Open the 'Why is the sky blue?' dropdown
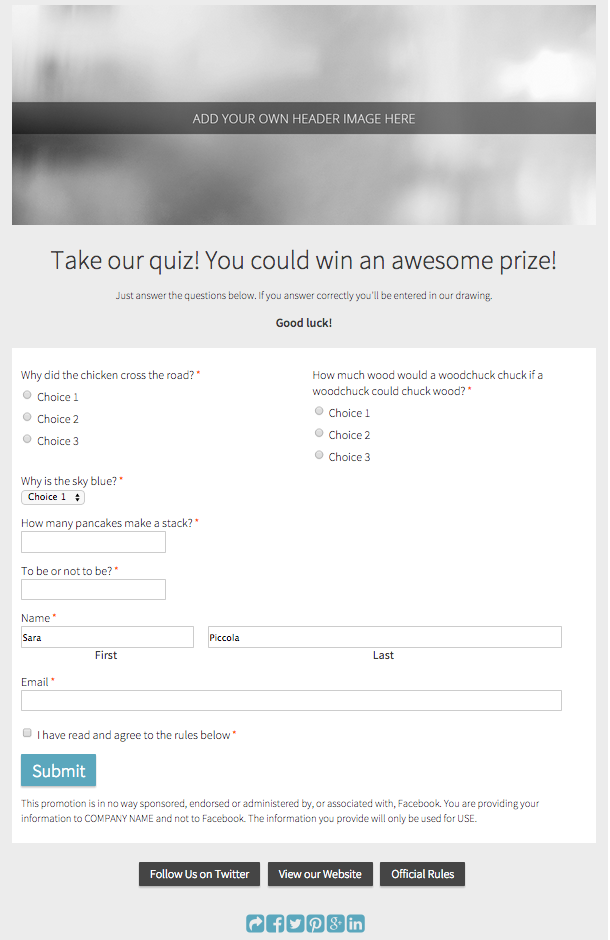The image size is (610, 940). pyautogui.click(x=52, y=497)
